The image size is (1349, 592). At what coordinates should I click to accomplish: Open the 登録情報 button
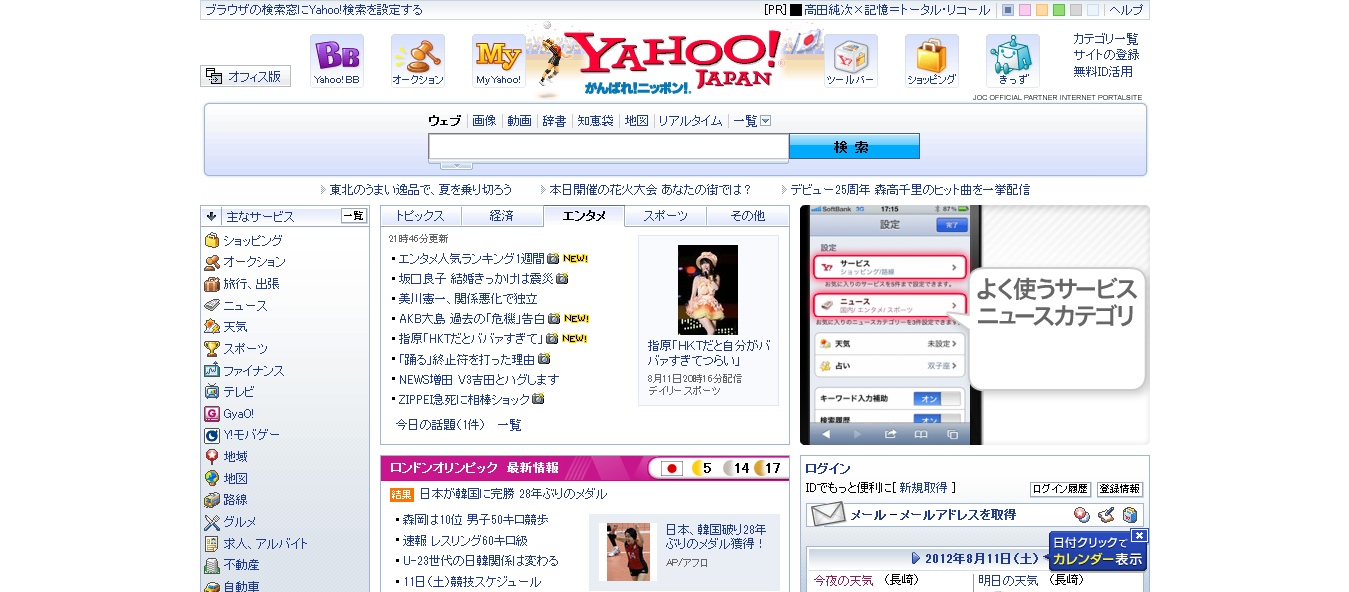(x=1120, y=489)
